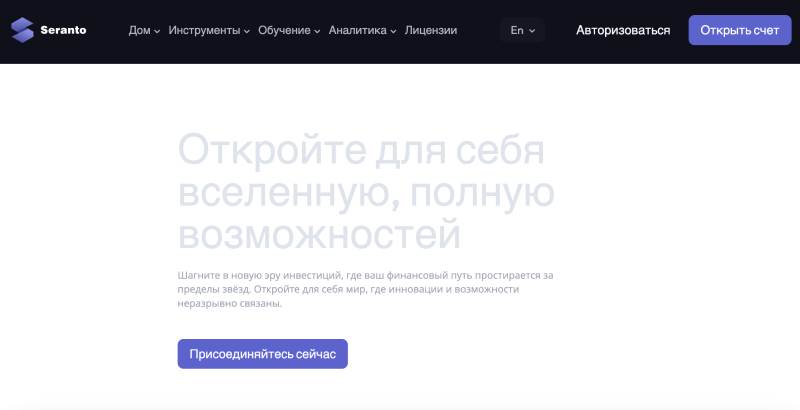The height and width of the screenshot is (410, 800).
Task: Expand the Обучение dropdown menu
Action: pyautogui.click(x=284, y=30)
